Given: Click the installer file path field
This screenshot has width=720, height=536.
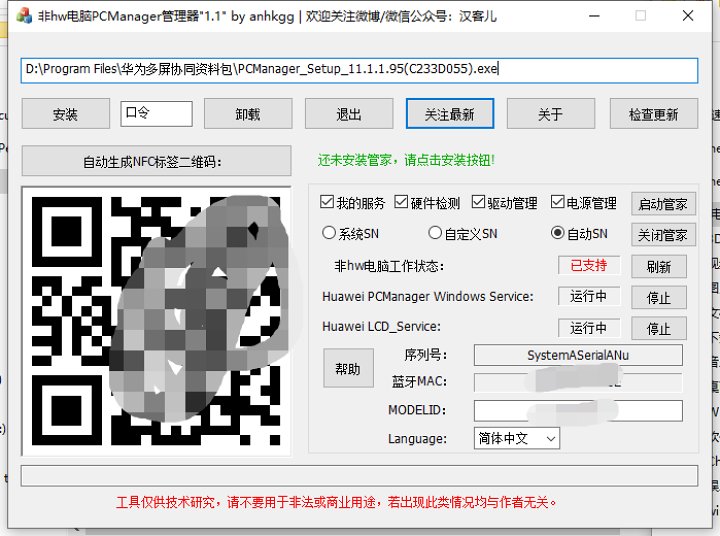Looking at the screenshot, I should [x=359, y=70].
